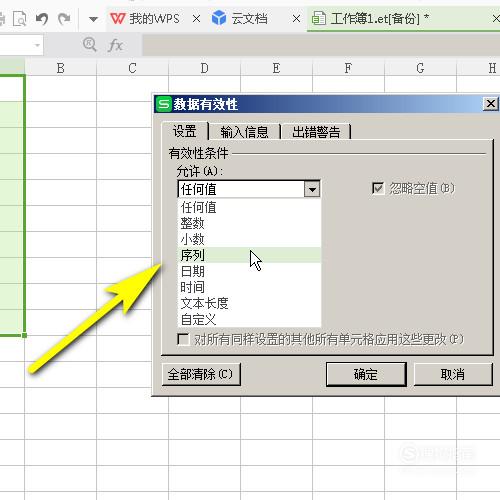This screenshot has height=500, width=500.
Task: Select column C header
Action: click(x=132, y=68)
